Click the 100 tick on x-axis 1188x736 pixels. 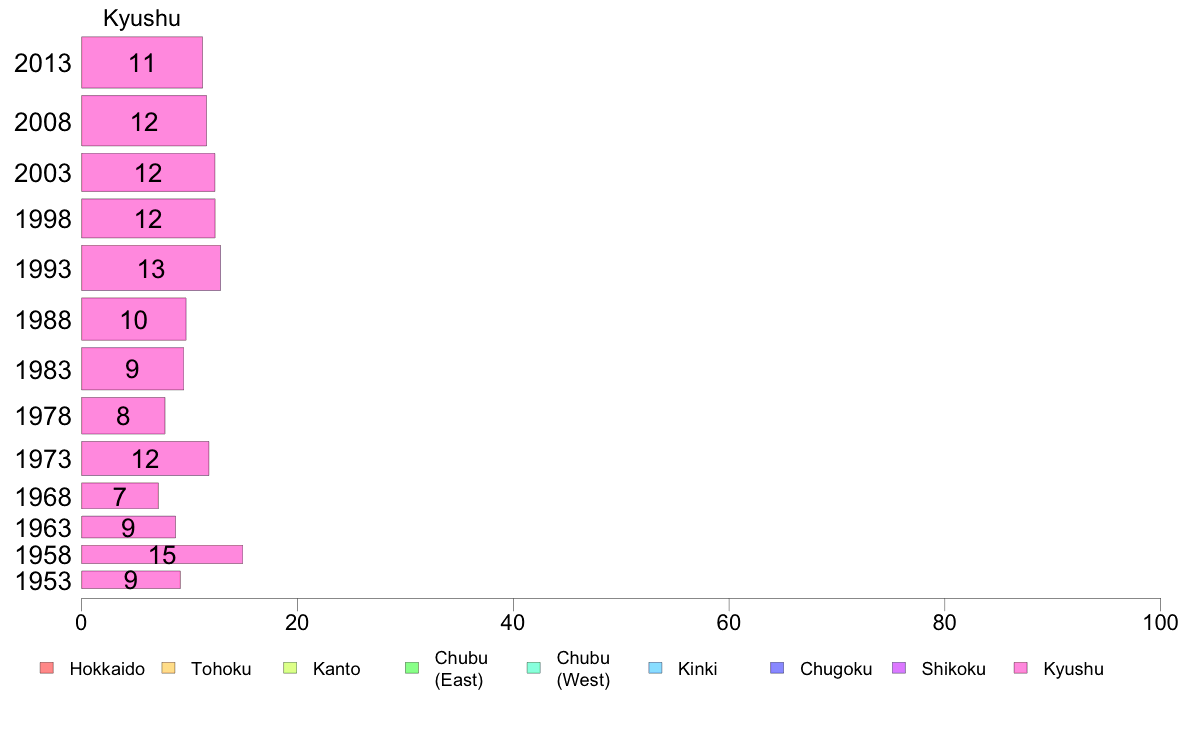(x=1160, y=623)
